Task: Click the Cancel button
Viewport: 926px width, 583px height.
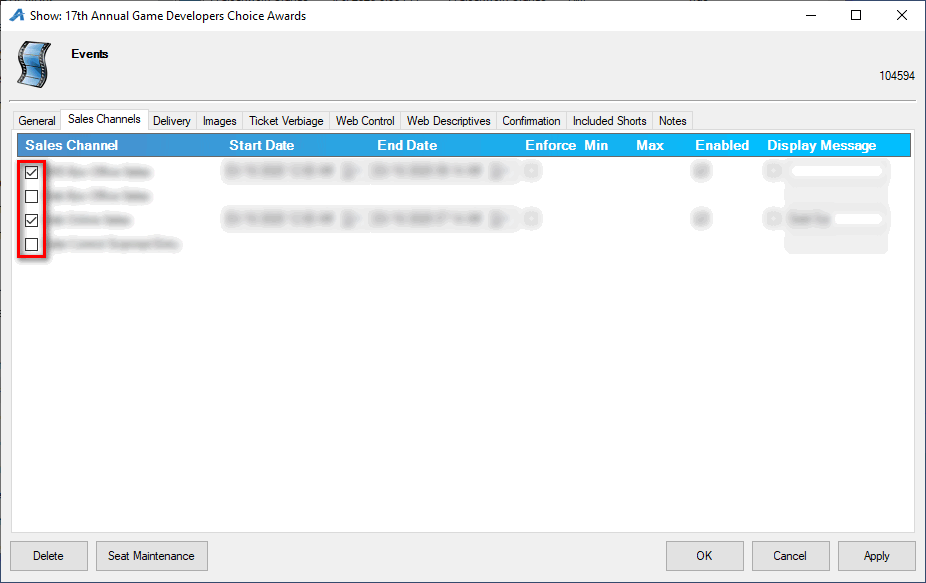Action: (790, 556)
